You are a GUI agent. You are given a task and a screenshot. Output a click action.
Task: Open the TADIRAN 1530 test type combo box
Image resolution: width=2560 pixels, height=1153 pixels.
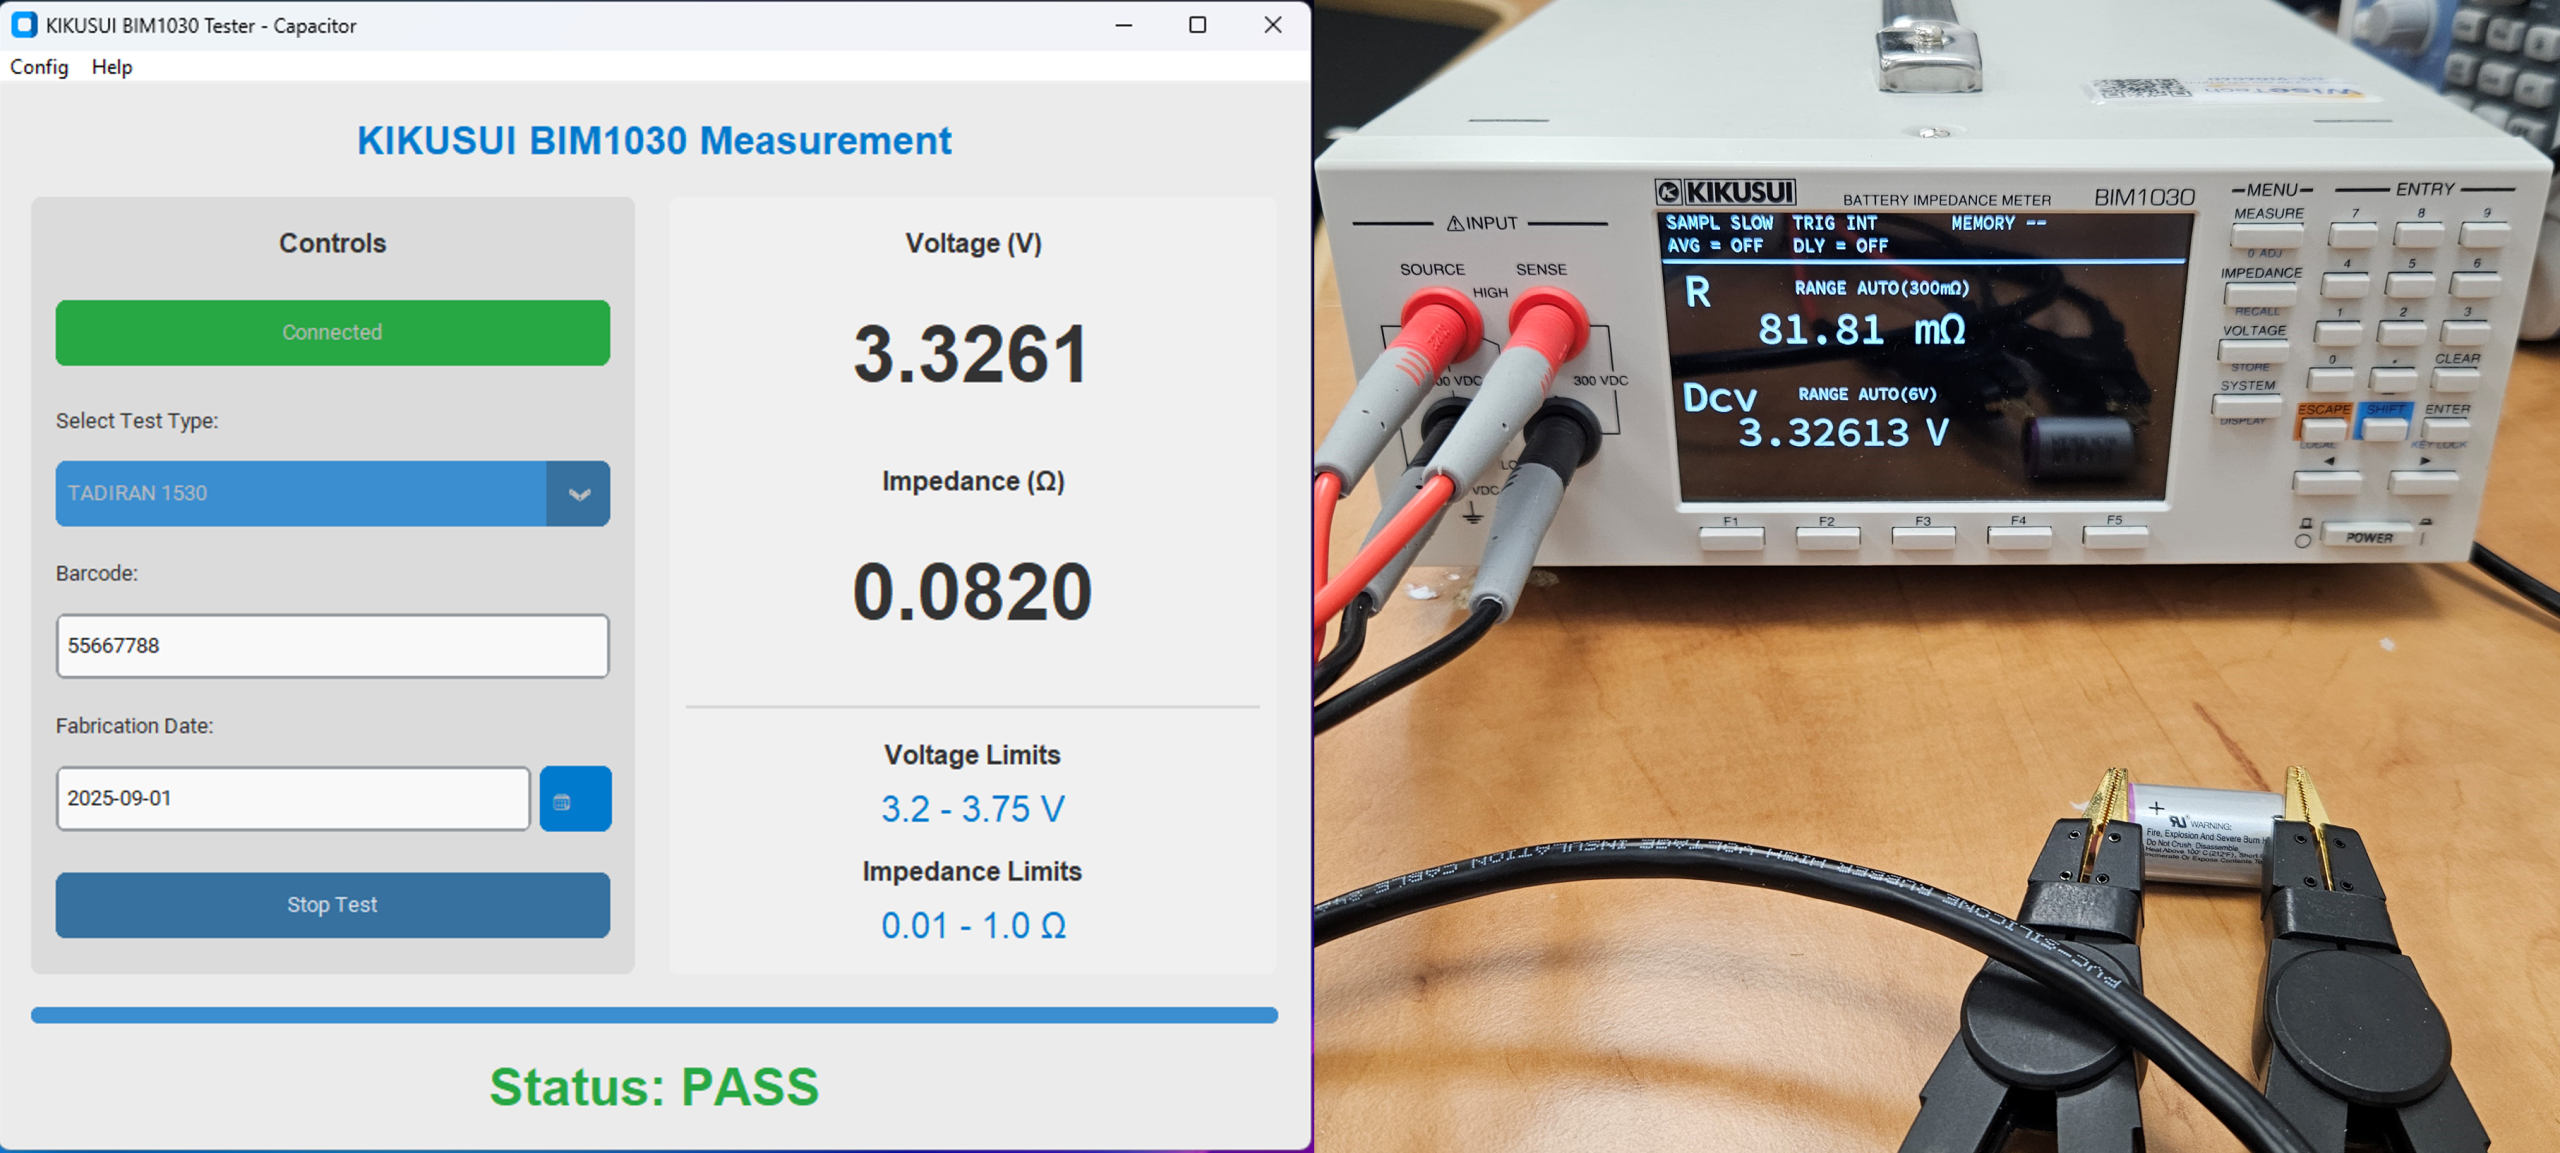[300, 493]
